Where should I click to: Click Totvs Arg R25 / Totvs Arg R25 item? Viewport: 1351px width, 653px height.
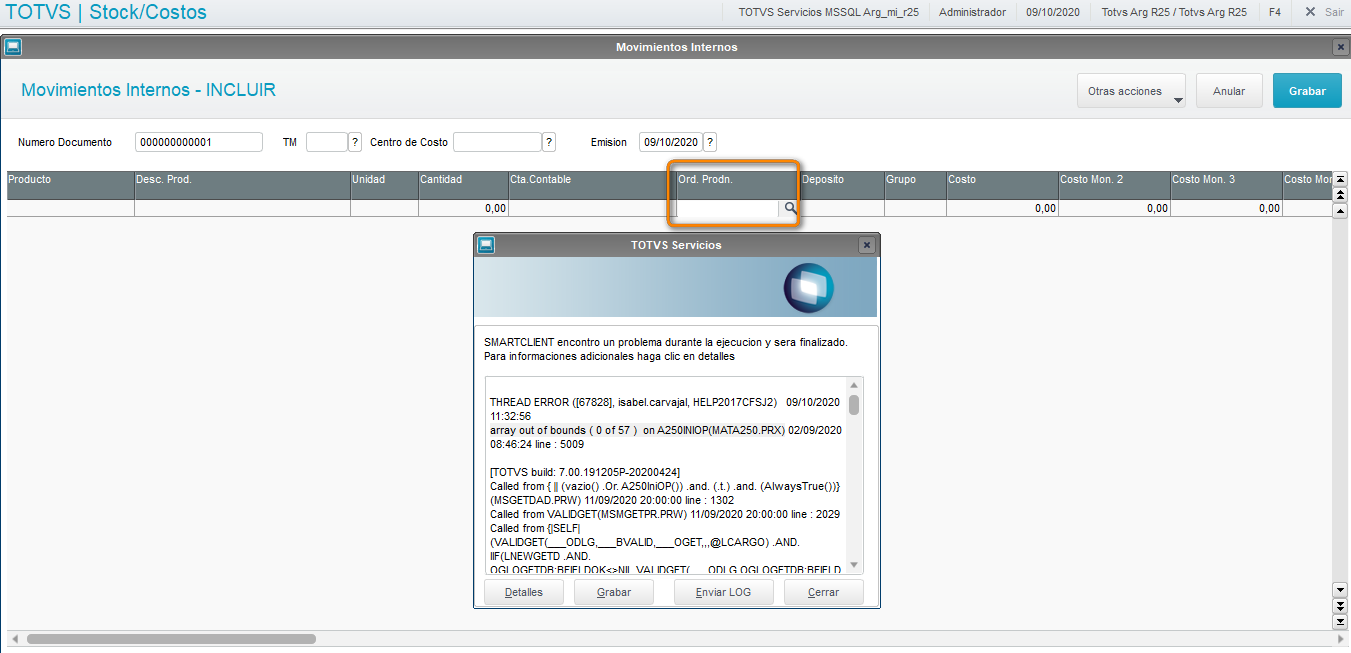click(1174, 12)
